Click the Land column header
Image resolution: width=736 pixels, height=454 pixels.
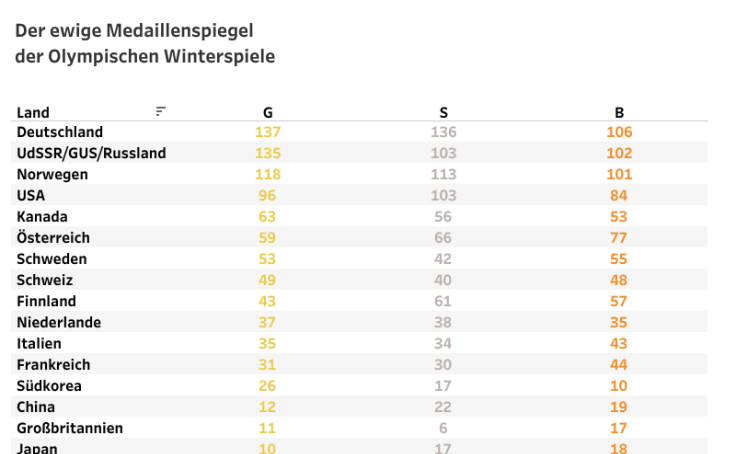[x=33, y=113]
